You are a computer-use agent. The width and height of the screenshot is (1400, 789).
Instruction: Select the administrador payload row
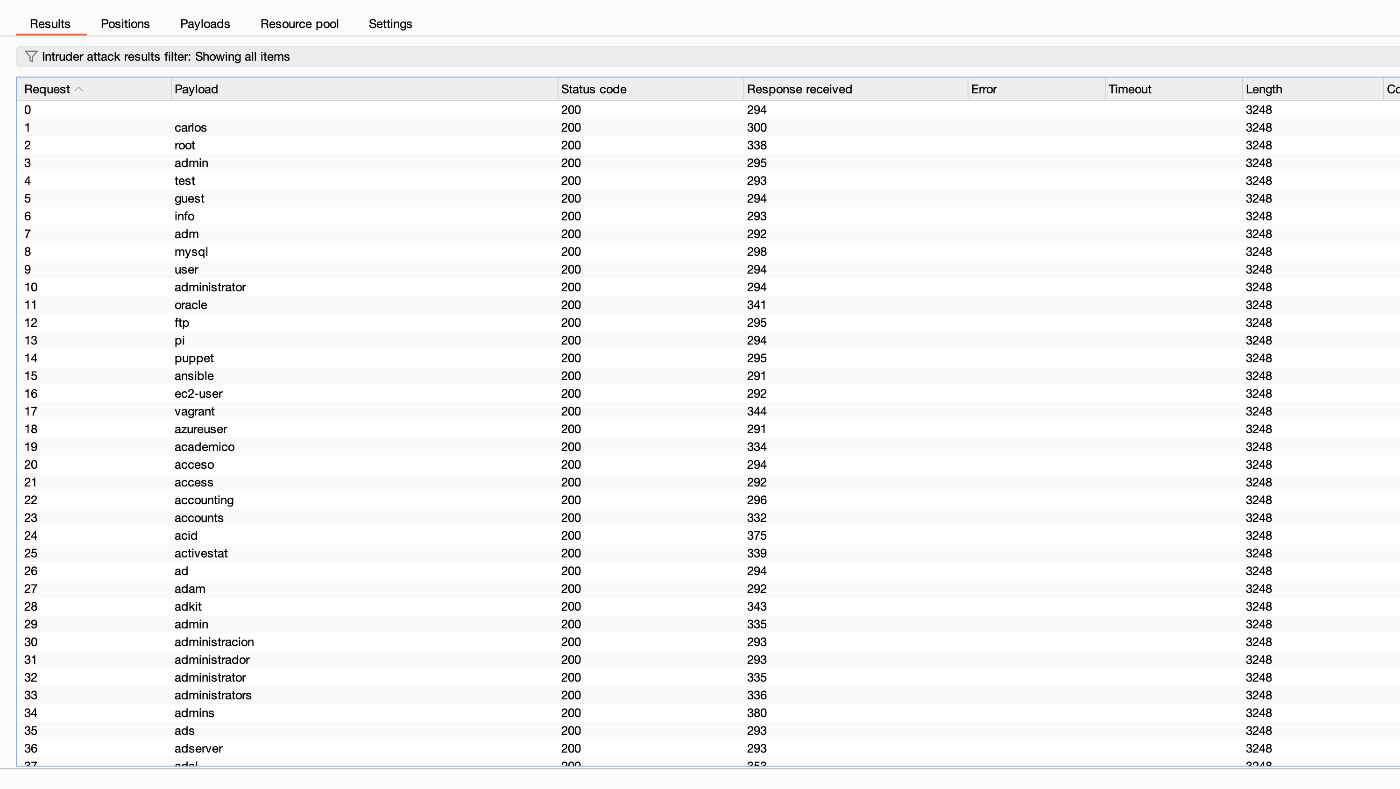coord(708,660)
